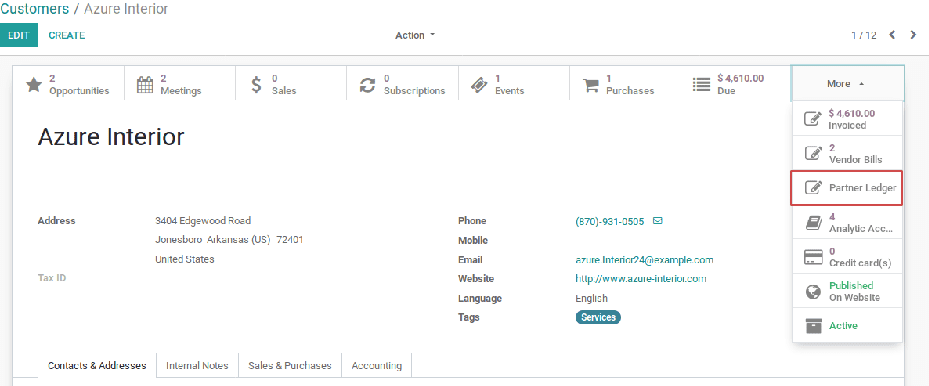Click the Due list icon

pyautogui.click(x=701, y=85)
